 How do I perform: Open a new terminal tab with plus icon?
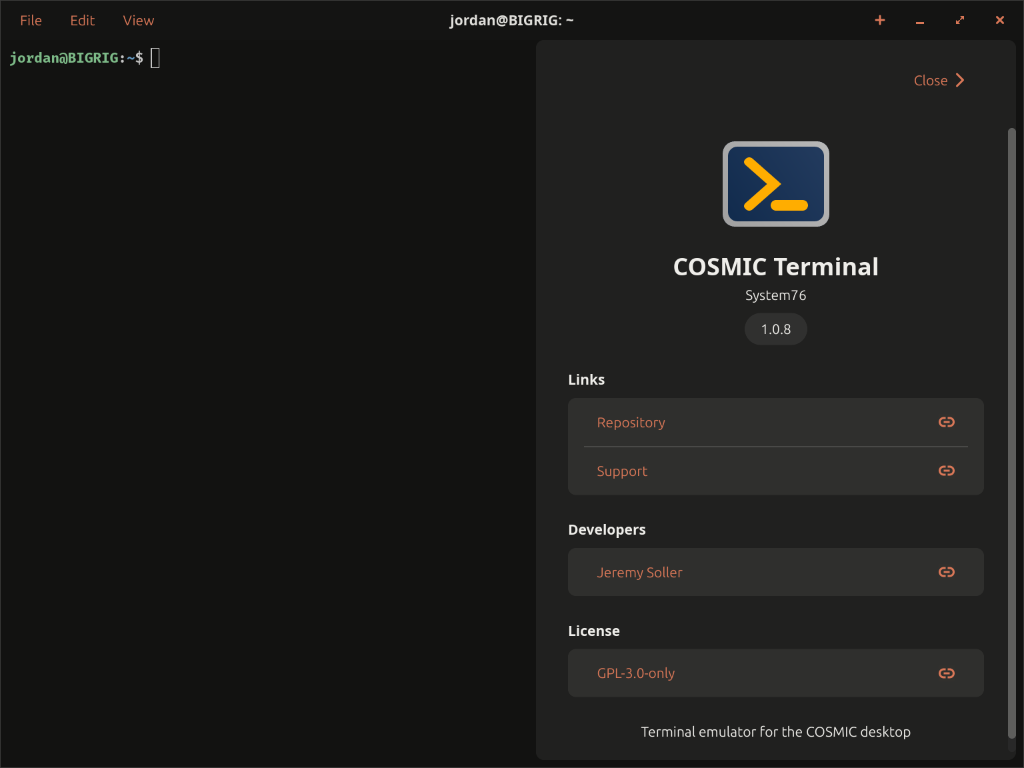click(x=880, y=20)
